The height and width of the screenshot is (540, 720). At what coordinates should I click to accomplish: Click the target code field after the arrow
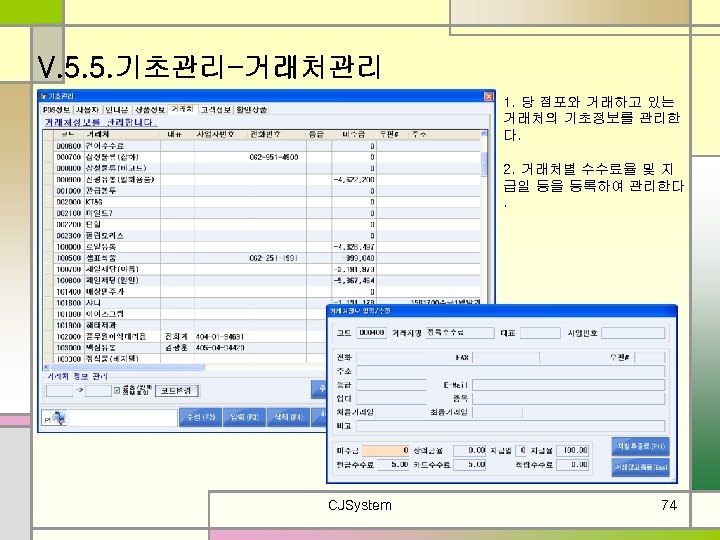[98, 391]
